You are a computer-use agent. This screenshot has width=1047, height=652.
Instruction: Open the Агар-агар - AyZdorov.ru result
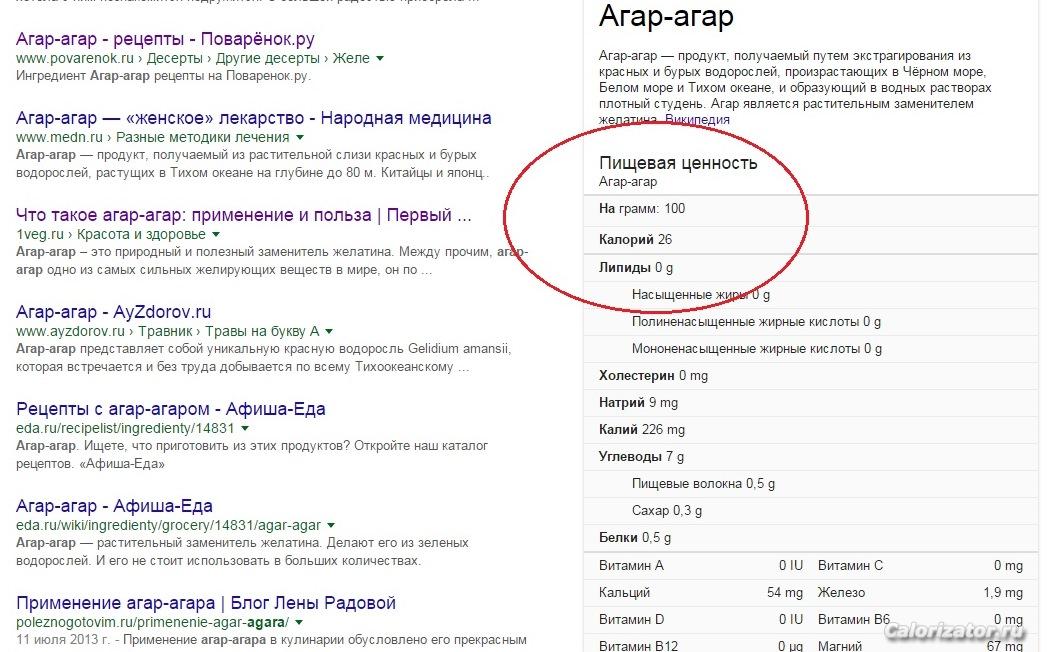pos(113,312)
